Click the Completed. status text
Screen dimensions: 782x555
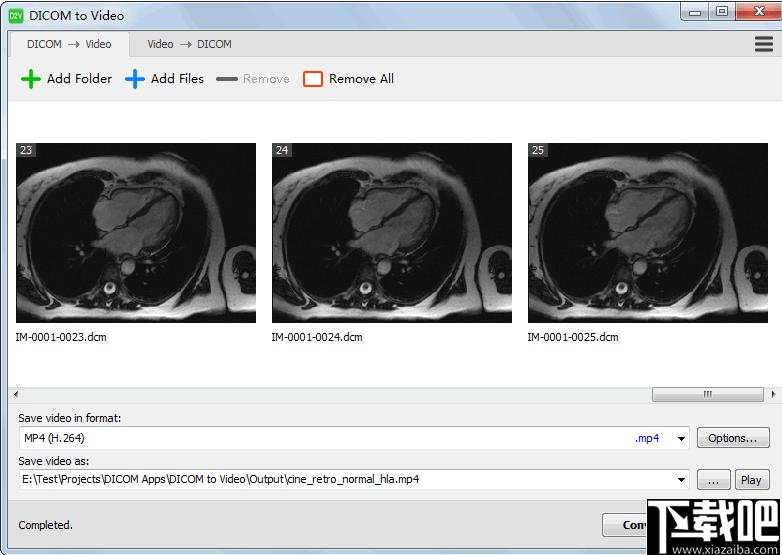pos(45,525)
